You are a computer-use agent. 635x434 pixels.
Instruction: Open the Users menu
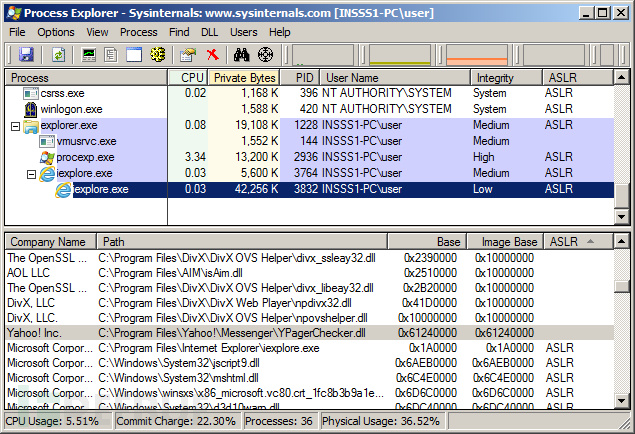click(243, 32)
